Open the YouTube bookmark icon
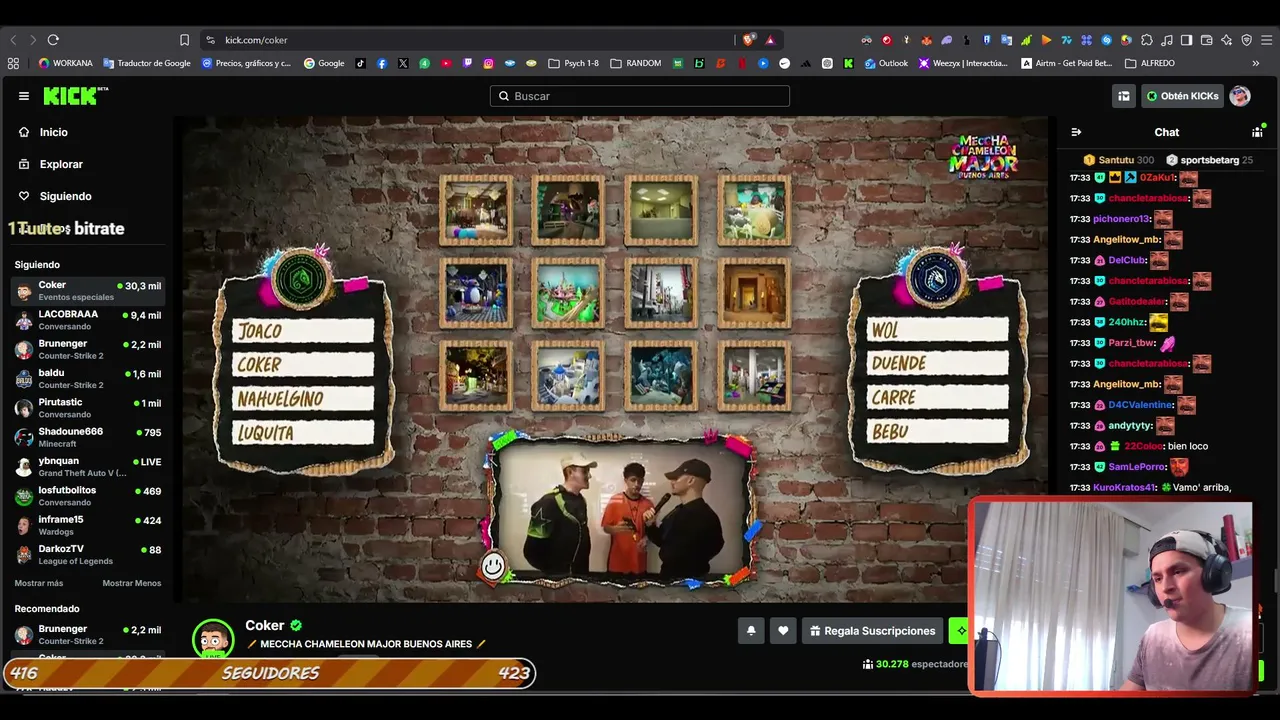This screenshot has width=1280, height=720. point(446,63)
